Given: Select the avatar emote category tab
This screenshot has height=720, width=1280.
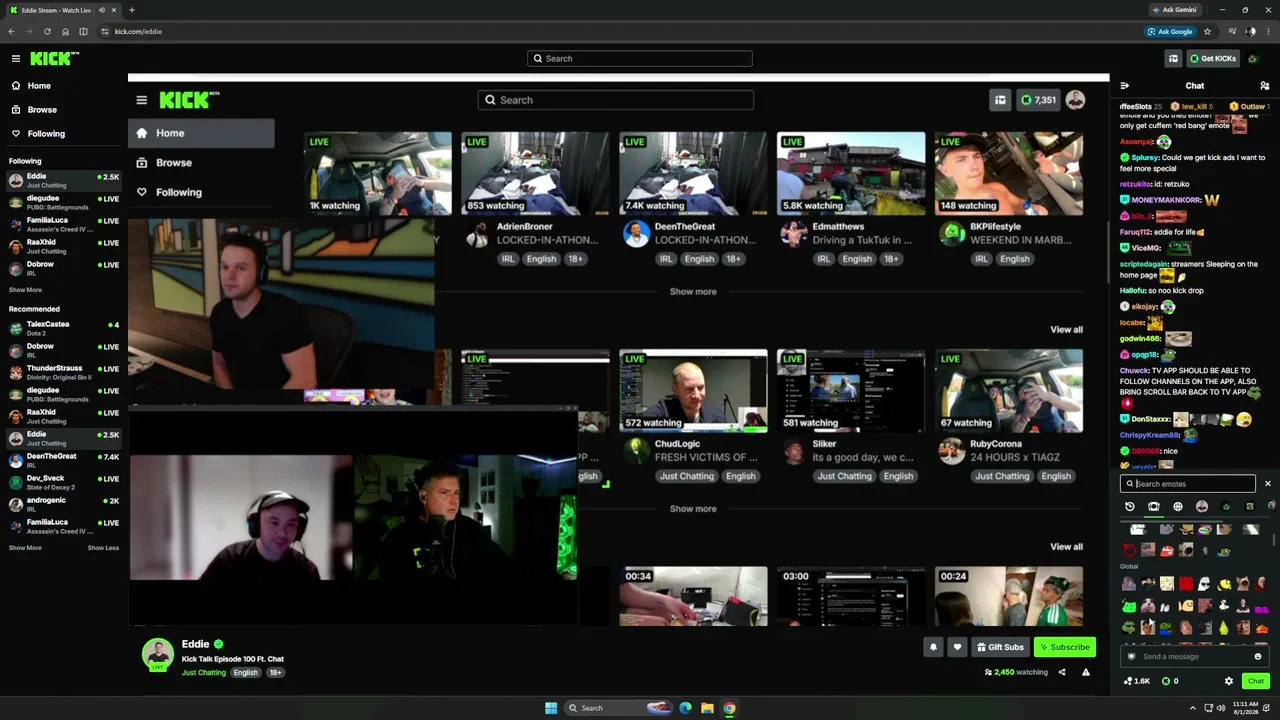Looking at the screenshot, I should point(1202,507).
